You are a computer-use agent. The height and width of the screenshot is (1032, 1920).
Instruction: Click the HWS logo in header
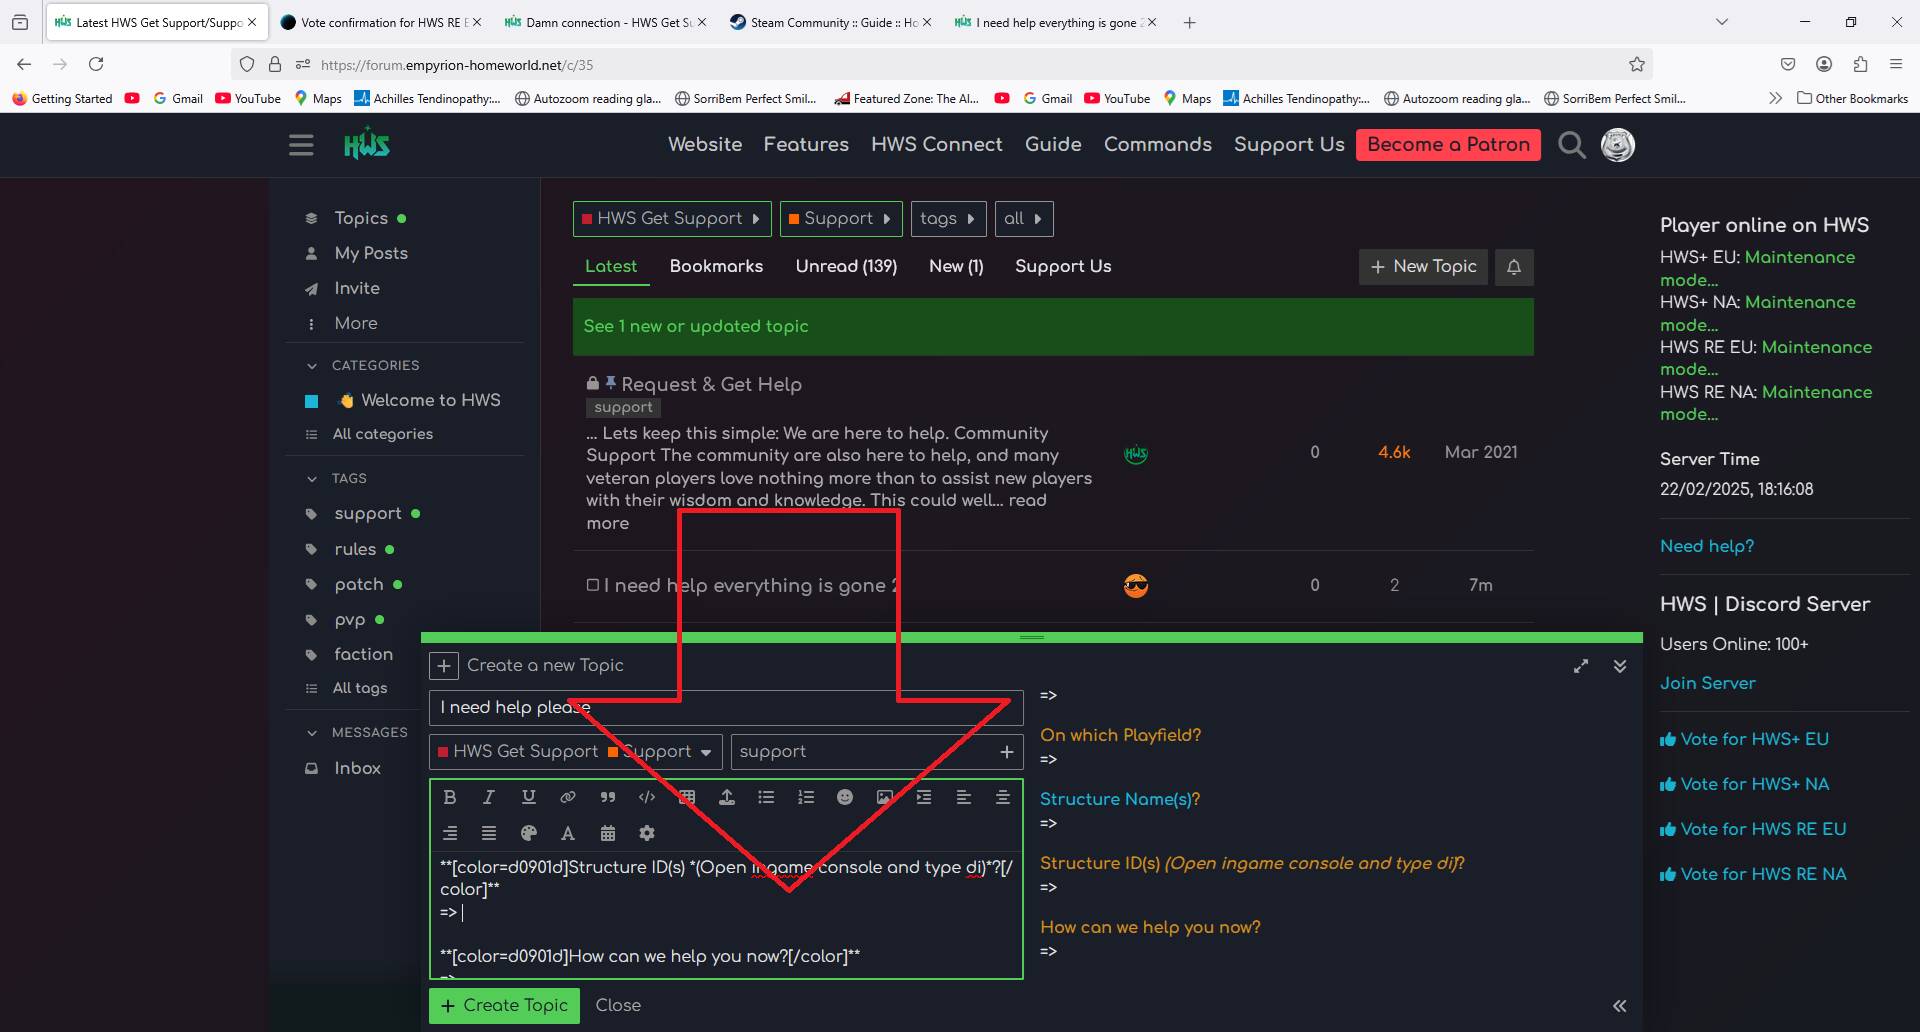[x=367, y=144]
